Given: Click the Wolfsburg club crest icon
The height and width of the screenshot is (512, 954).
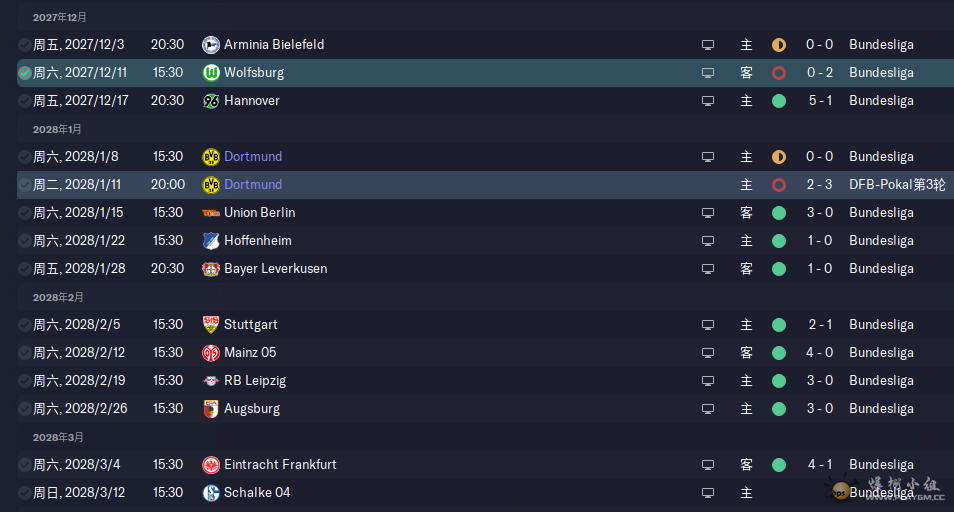Looking at the screenshot, I should coord(211,73).
